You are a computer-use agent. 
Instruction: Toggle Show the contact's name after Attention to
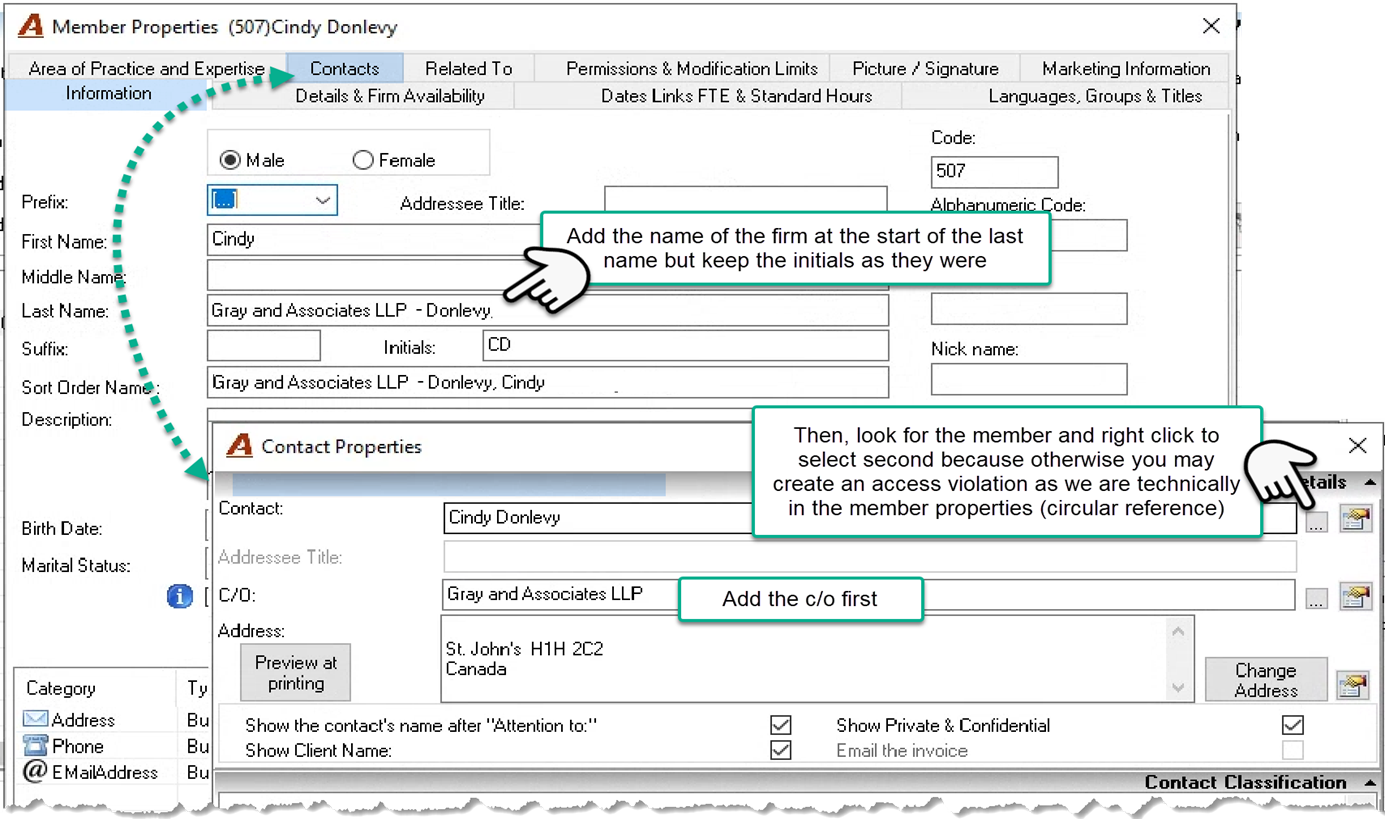(x=781, y=725)
